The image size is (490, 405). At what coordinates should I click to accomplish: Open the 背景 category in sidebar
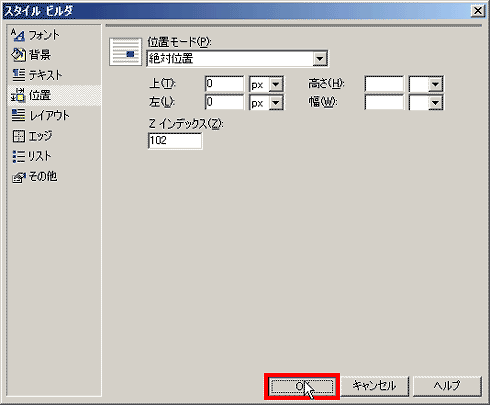click(31, 55)
